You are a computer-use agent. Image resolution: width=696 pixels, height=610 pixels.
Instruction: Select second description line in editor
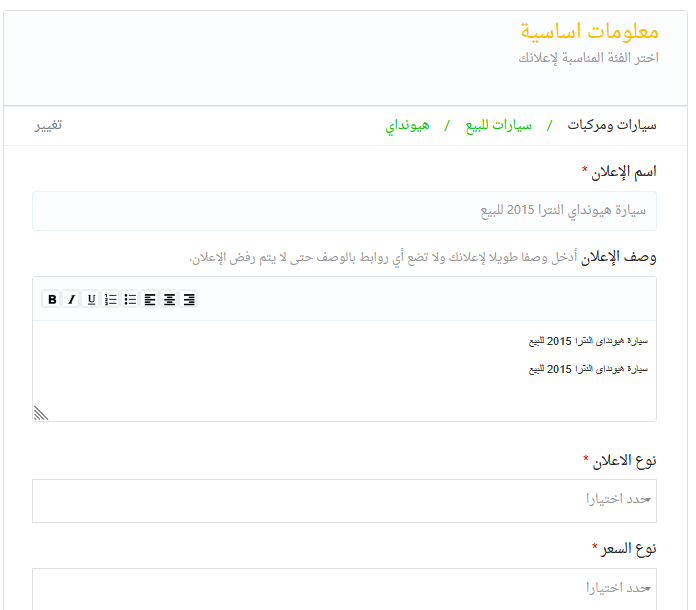coord(588,369)
